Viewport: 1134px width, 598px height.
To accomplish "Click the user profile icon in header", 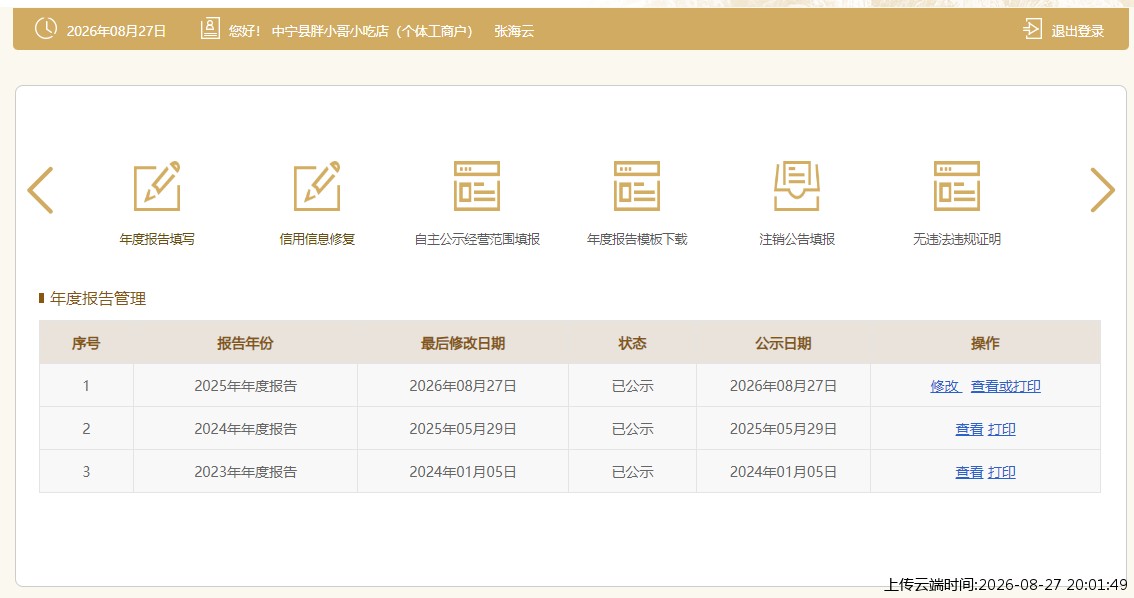I will coord(210,29).
